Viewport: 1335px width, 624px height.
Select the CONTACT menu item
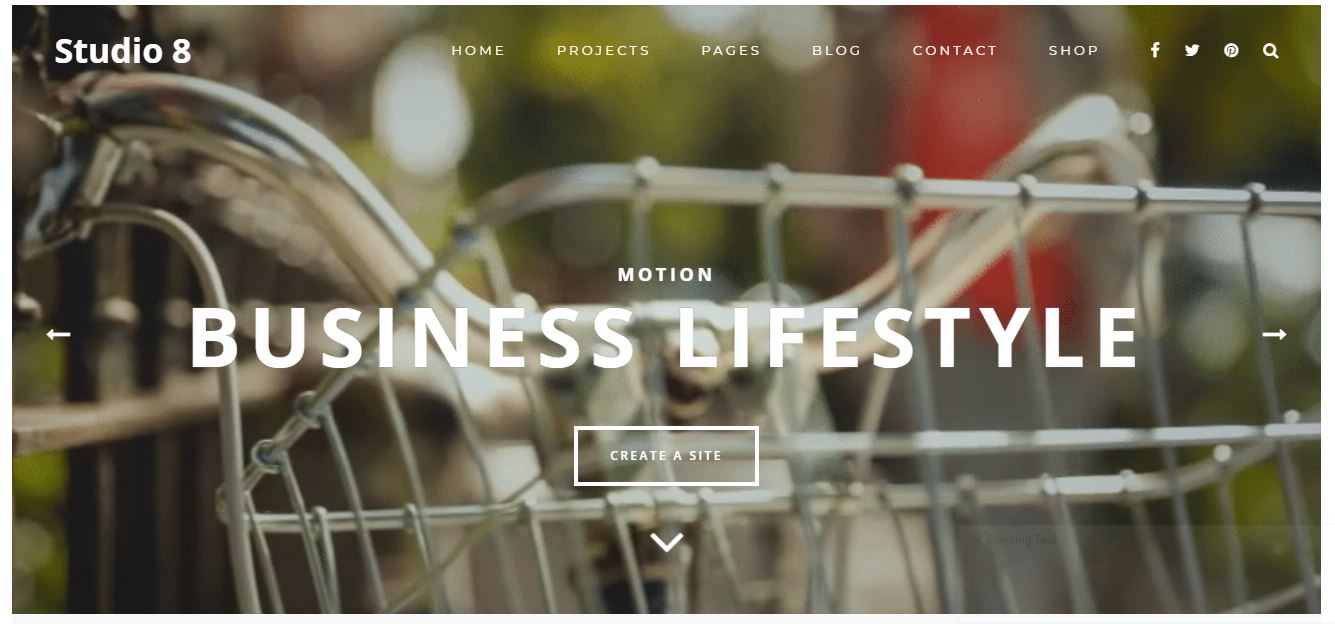[x=955, y=50]
